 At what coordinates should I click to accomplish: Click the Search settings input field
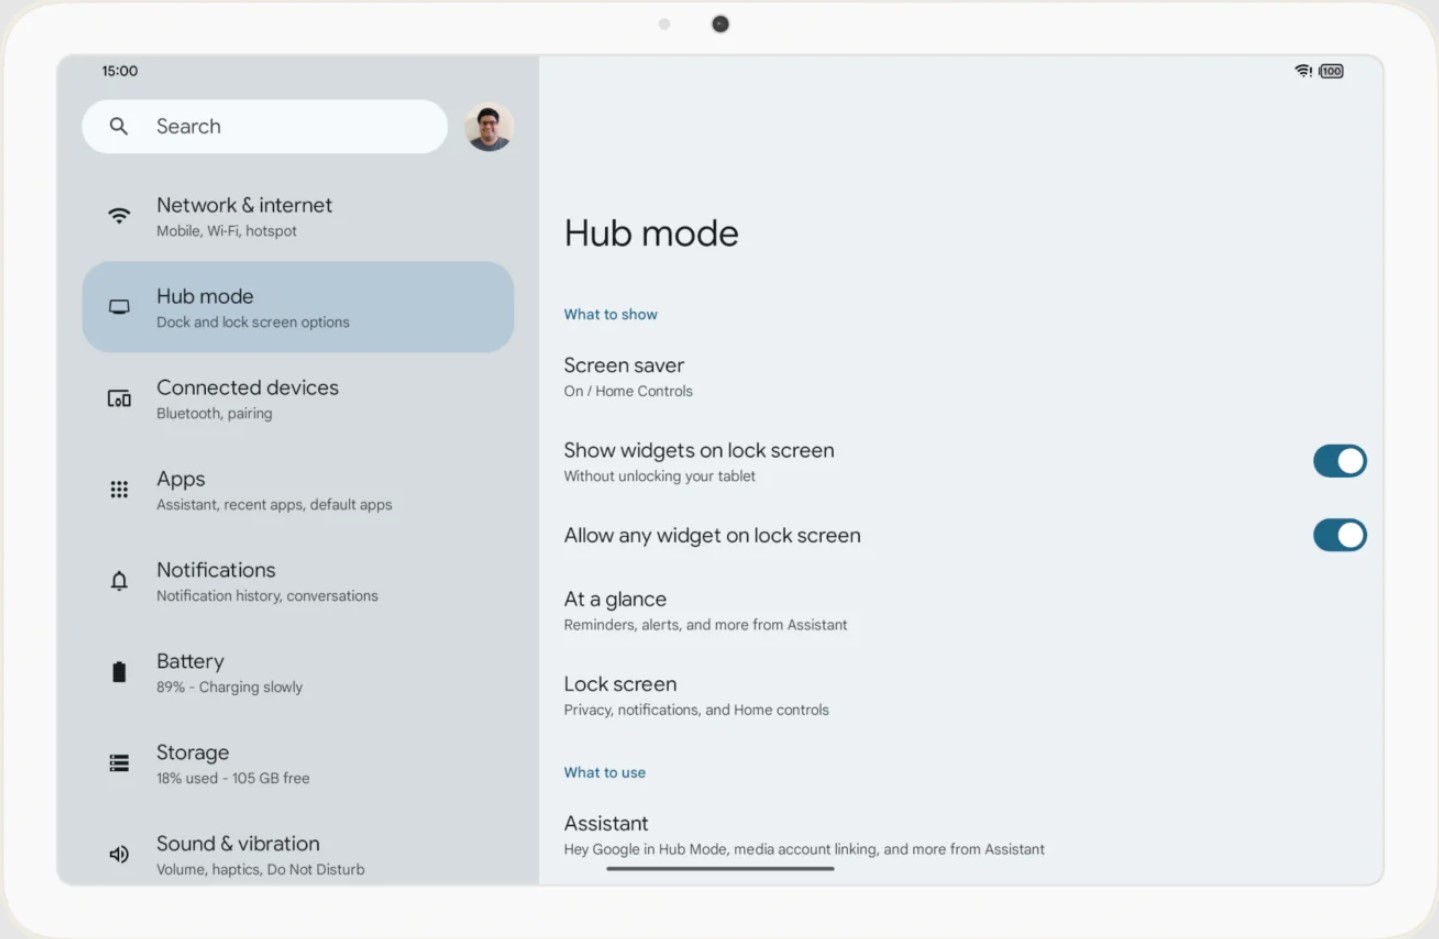click(290, 126)
